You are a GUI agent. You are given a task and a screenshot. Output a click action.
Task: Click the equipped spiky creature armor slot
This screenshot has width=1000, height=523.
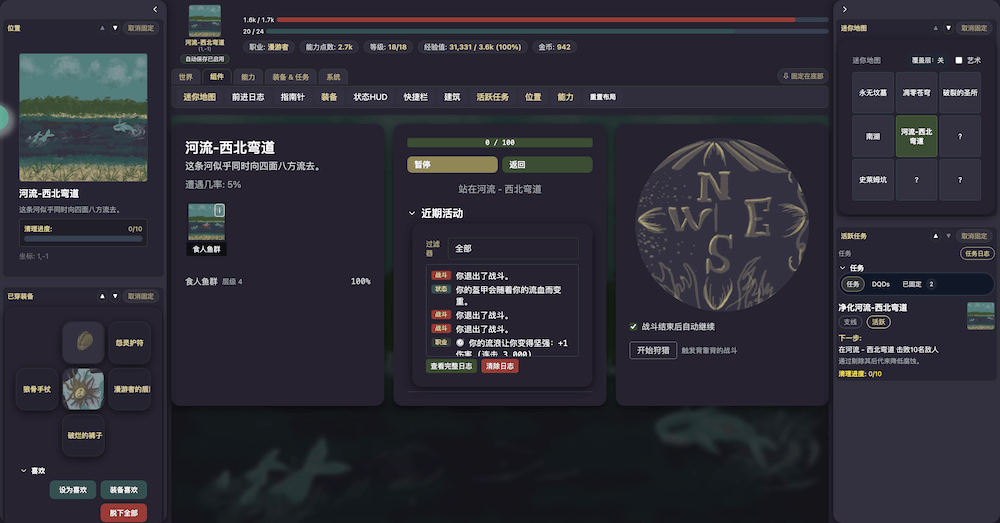click(x=84, y=389)
